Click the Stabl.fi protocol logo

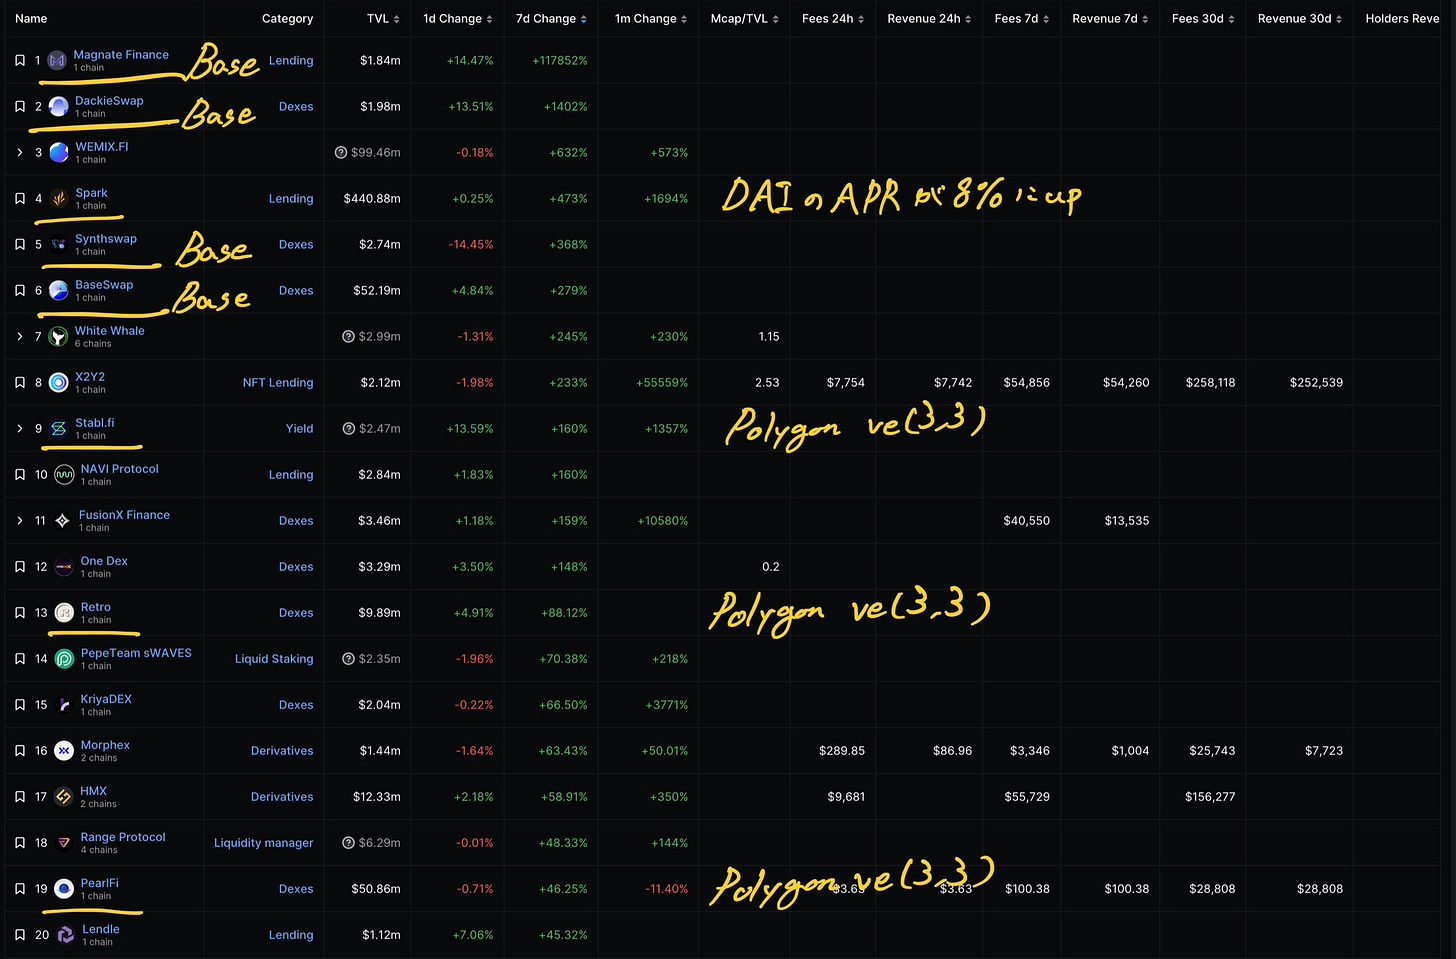59,429
